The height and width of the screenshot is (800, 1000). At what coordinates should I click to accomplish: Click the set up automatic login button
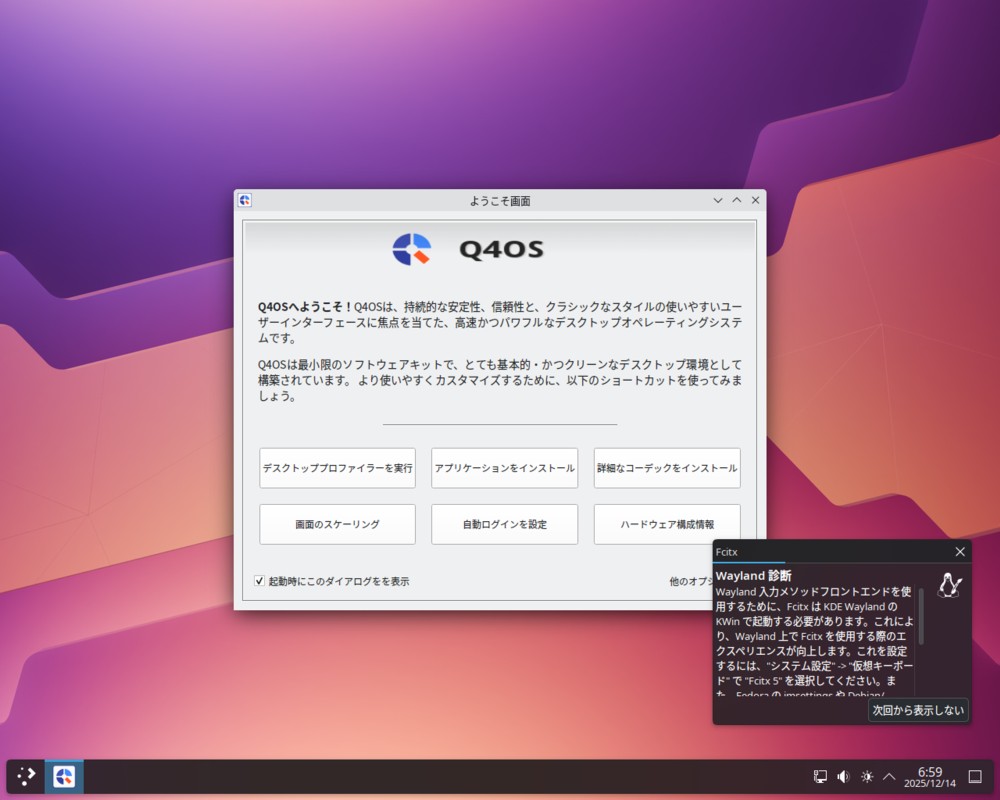pyautogui.click(x=504, y=524)
